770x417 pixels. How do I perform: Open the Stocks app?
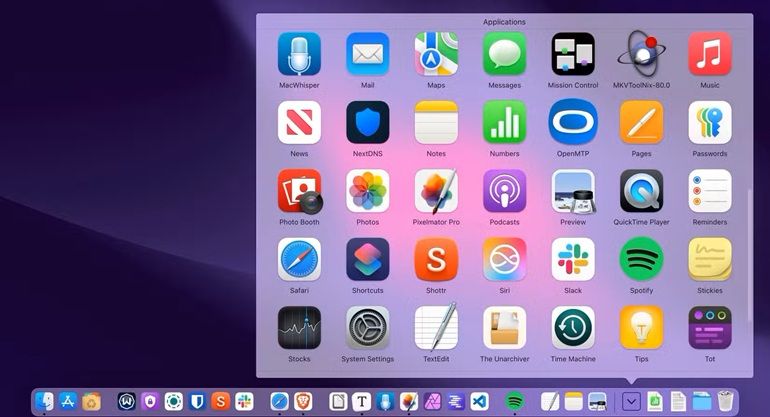pos(299,328)
